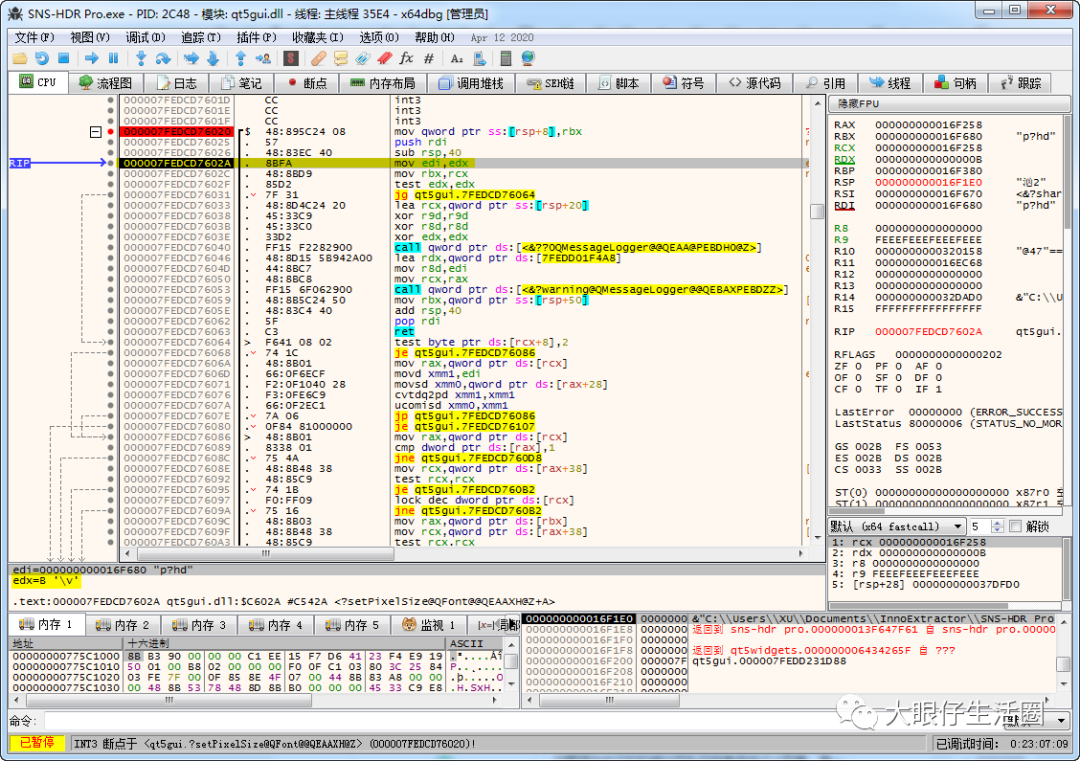The height and width of the screenshot is (761, 1080).
Task: Open the 流程图 tab
Action: pos(105,83)
